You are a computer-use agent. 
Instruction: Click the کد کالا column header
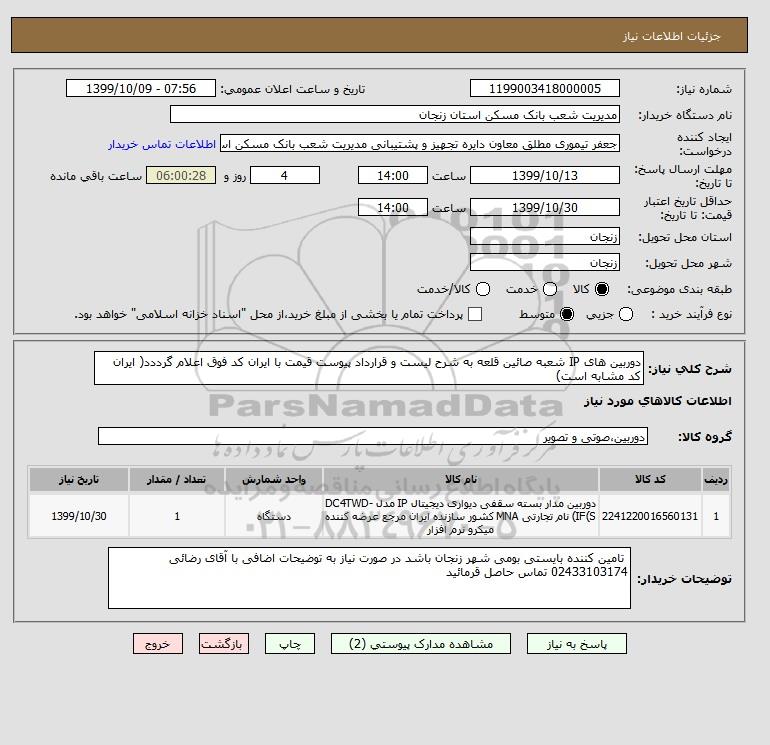pyautogui.click(x=650, y=479)
